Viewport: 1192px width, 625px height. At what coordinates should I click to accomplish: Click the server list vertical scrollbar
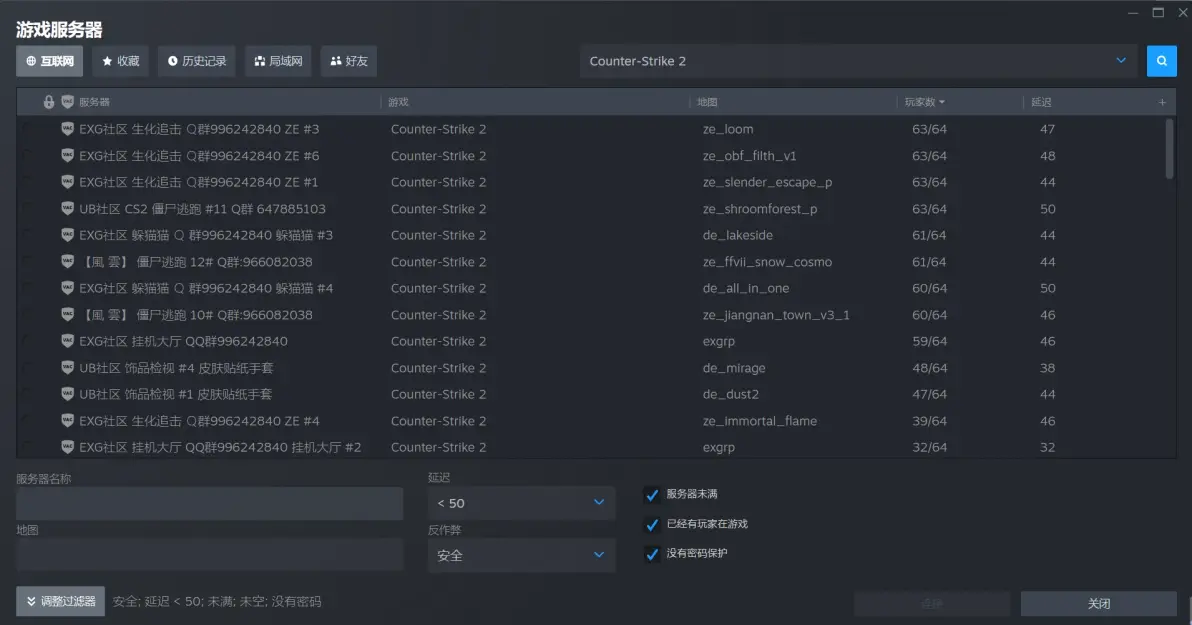coord(1170,148)
